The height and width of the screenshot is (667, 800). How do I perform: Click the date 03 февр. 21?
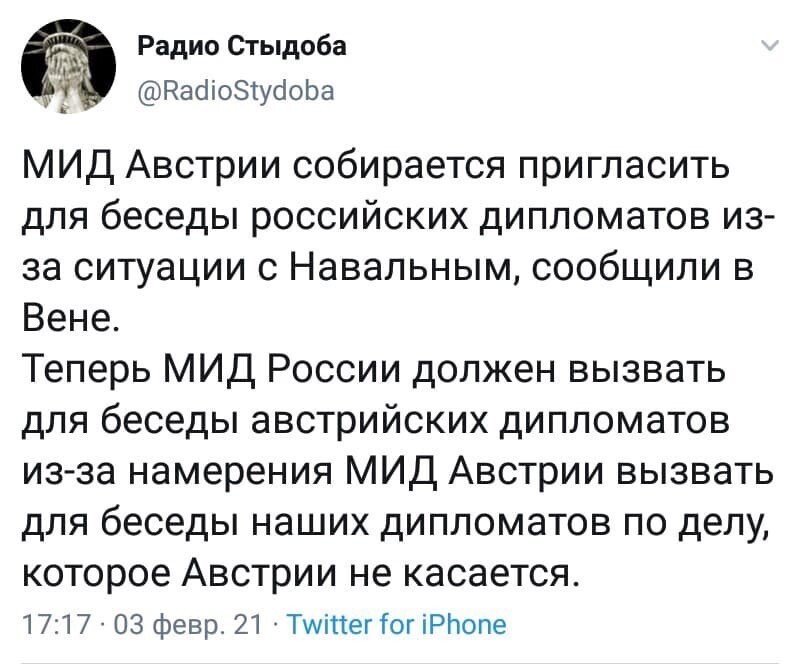point(188,625)
